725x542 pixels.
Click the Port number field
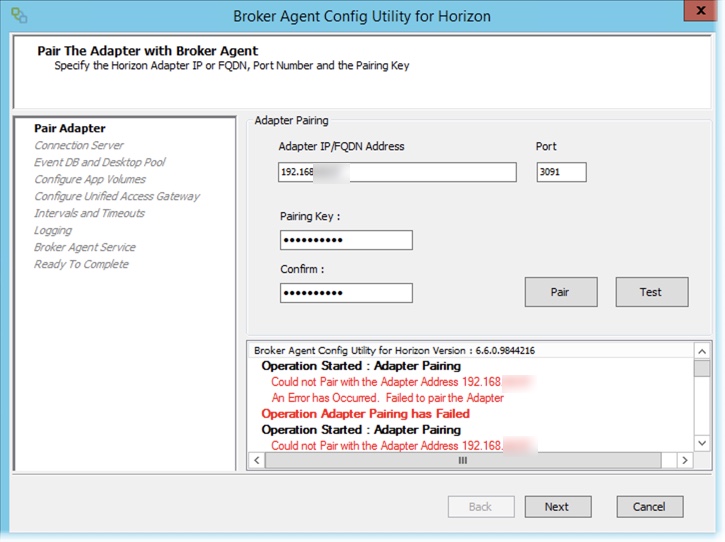[x=561, y=172]
